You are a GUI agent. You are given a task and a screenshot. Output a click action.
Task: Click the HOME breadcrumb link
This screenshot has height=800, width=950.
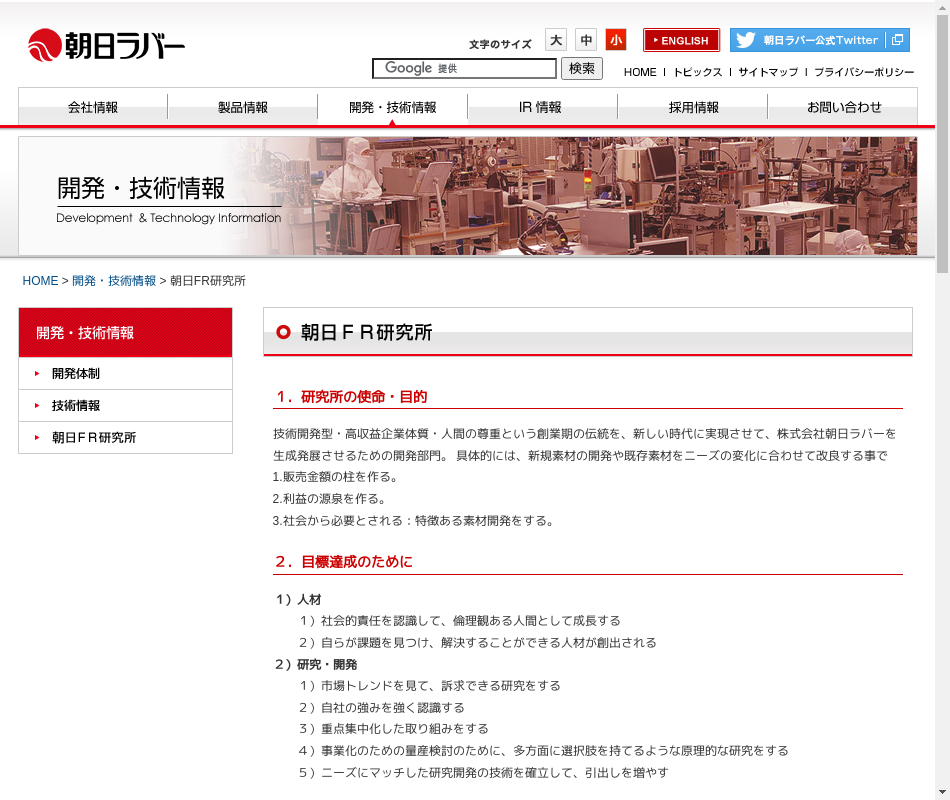click(x=40, y=281)
